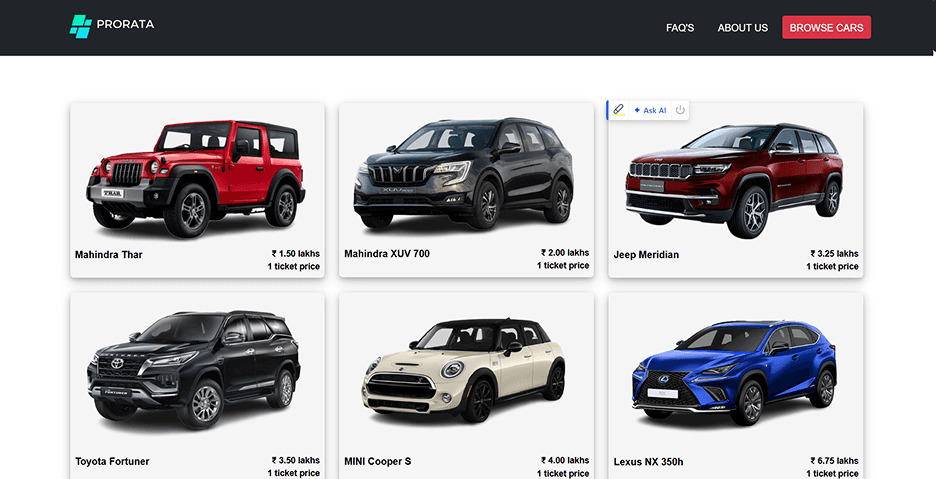The height and width of the screenshot is (479, 936).
Task: Select the blue Lexus NX 350h image
Action: pyautogui.click(x=734, y=373)
